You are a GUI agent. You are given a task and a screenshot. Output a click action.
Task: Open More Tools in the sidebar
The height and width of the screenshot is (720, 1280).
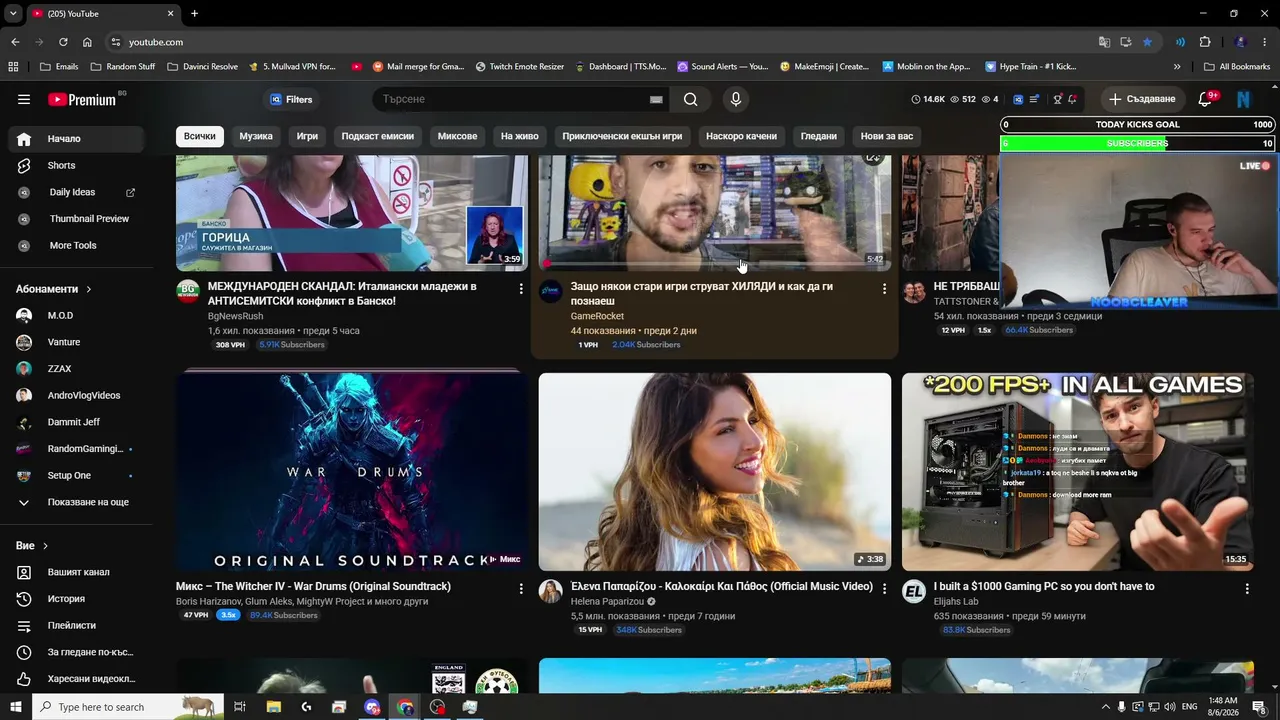pos(75,245)
